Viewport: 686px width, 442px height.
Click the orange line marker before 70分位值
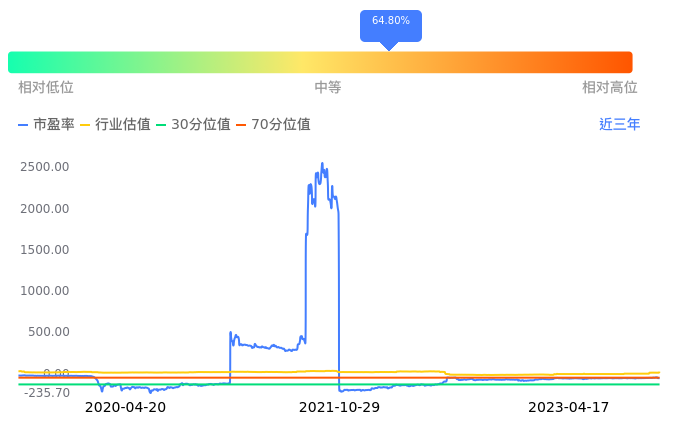[x=242, y=125]
